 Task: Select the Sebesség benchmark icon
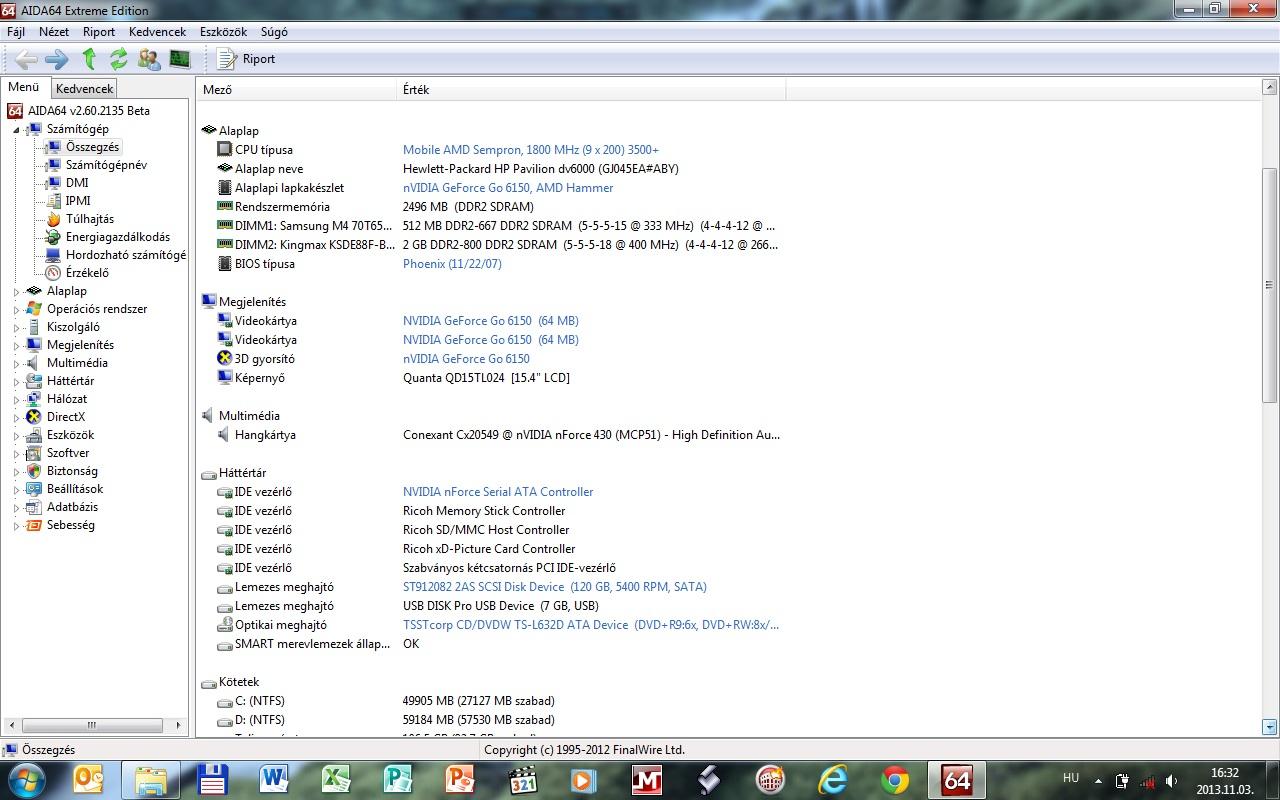(34, 525)
